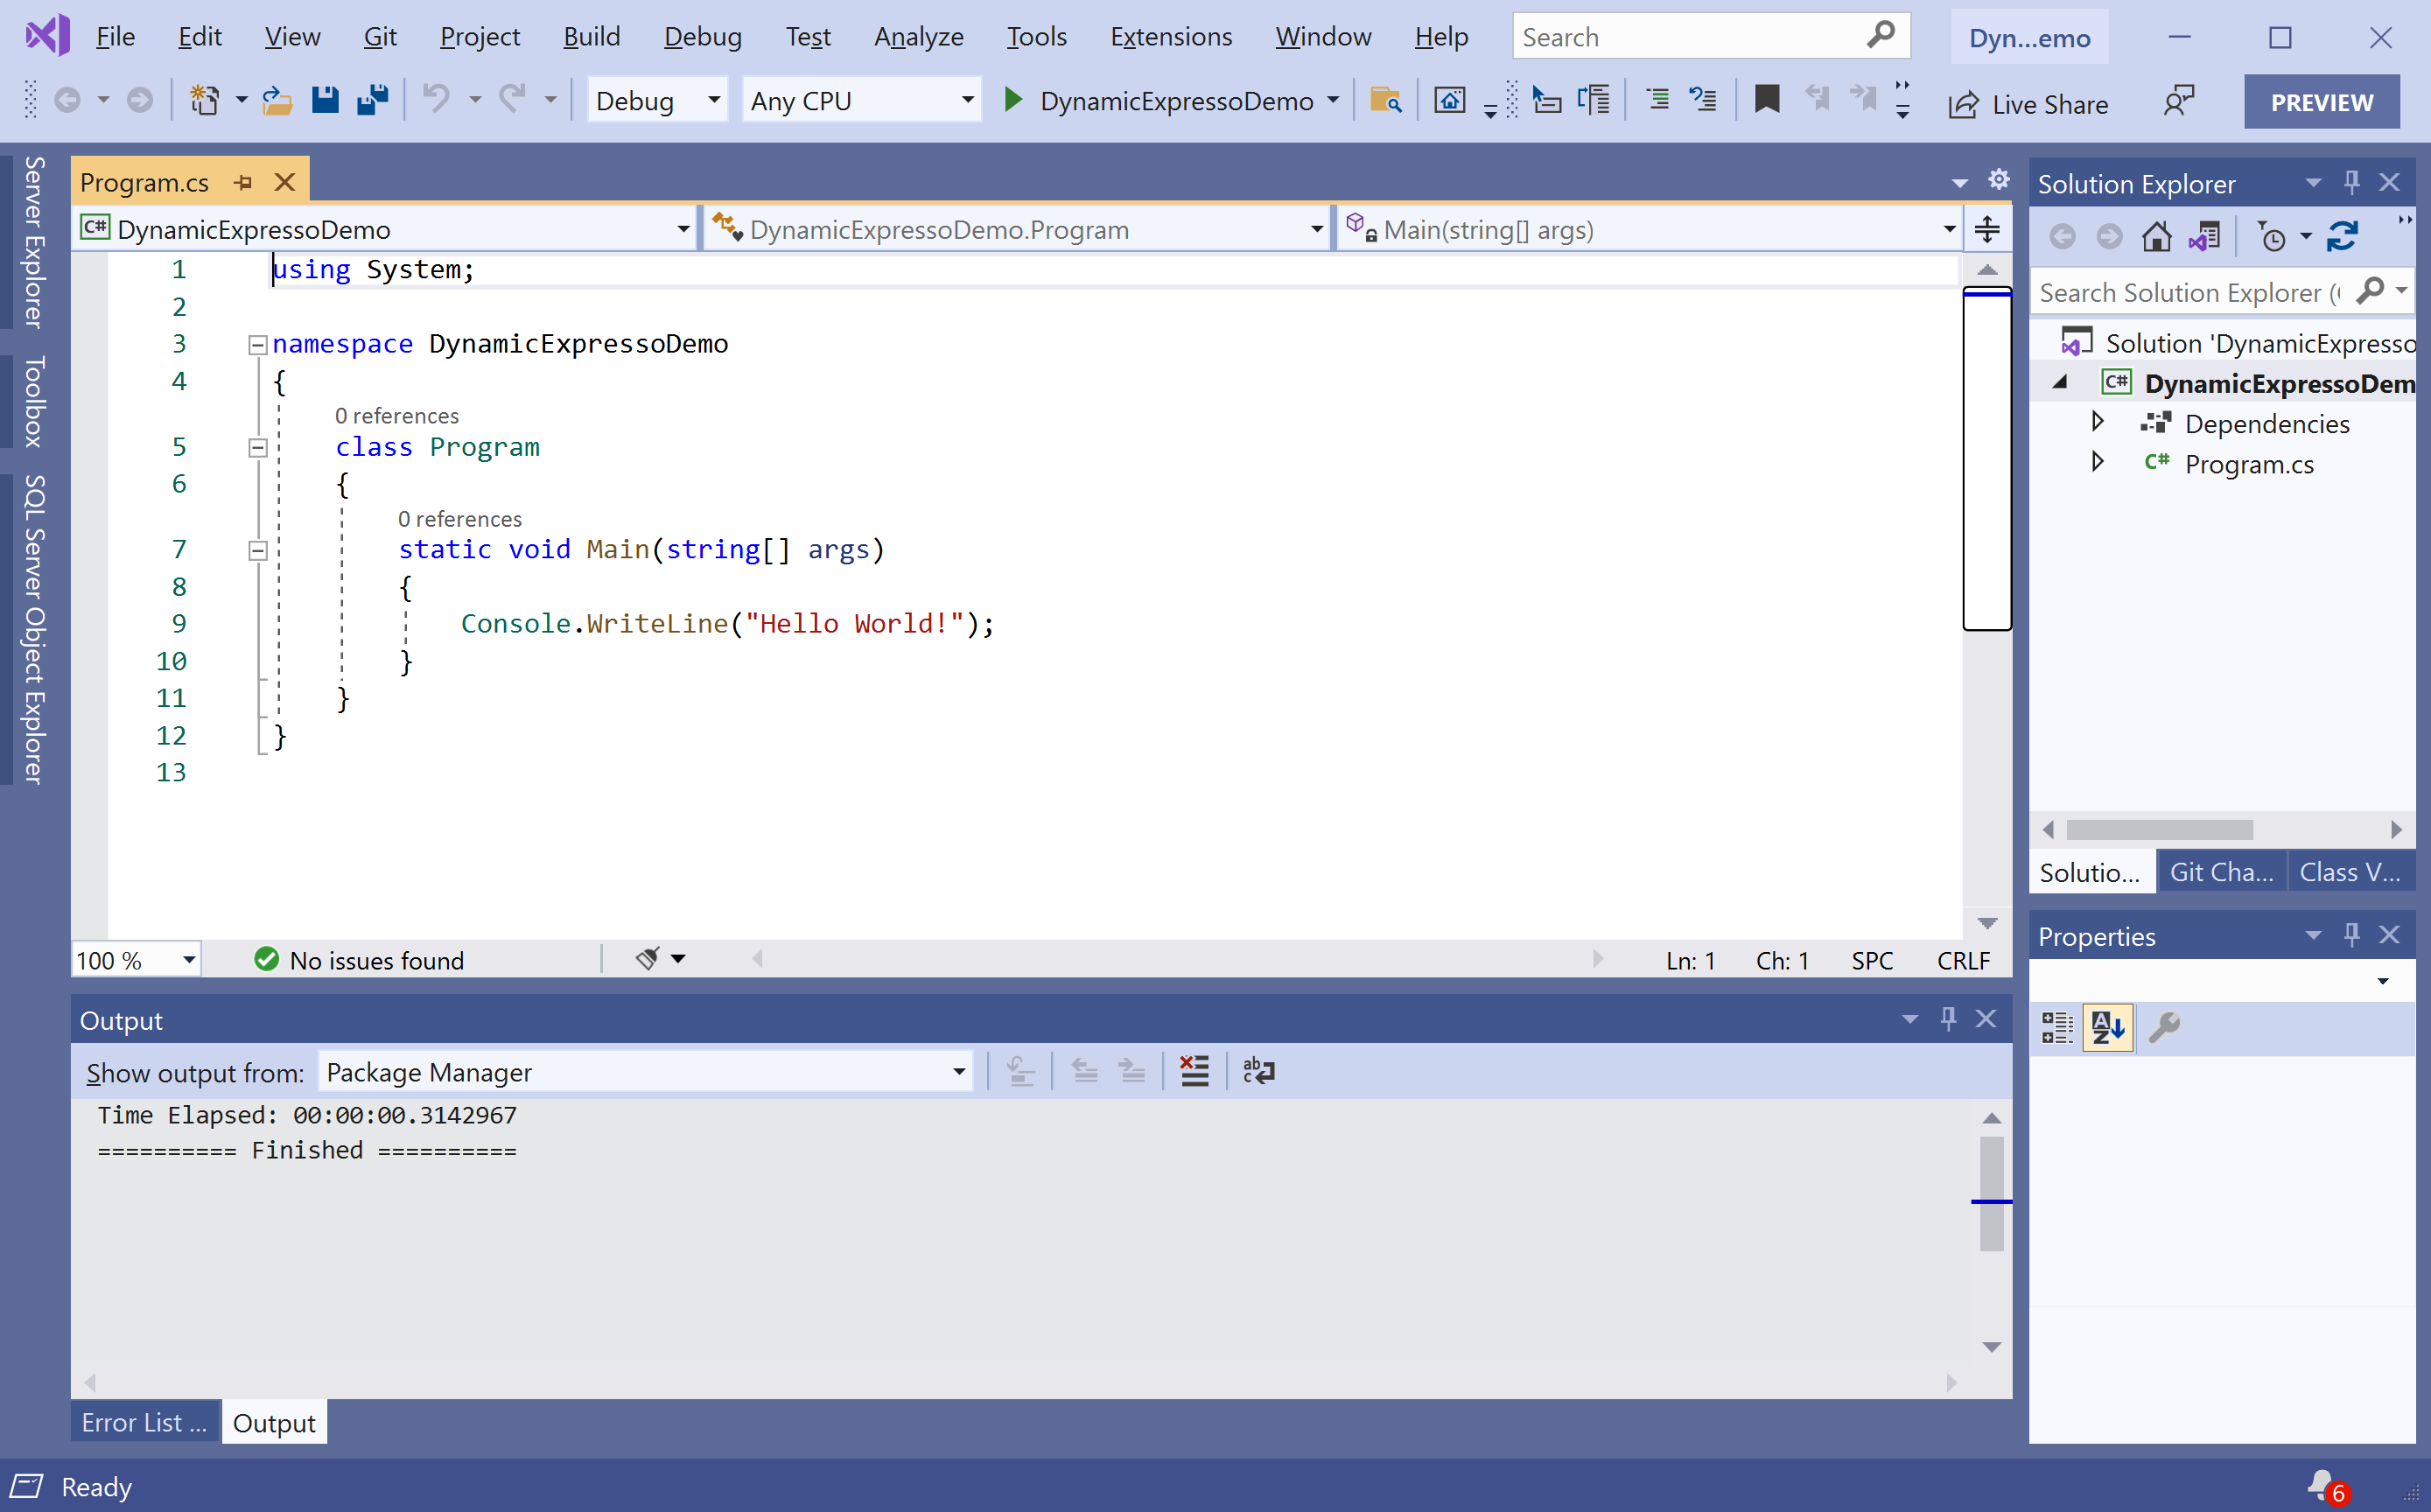Click the Solution Explorer horizontal scrollbar
This screenshot has width=2431, height=1512.
click(x=2159, y=830)
